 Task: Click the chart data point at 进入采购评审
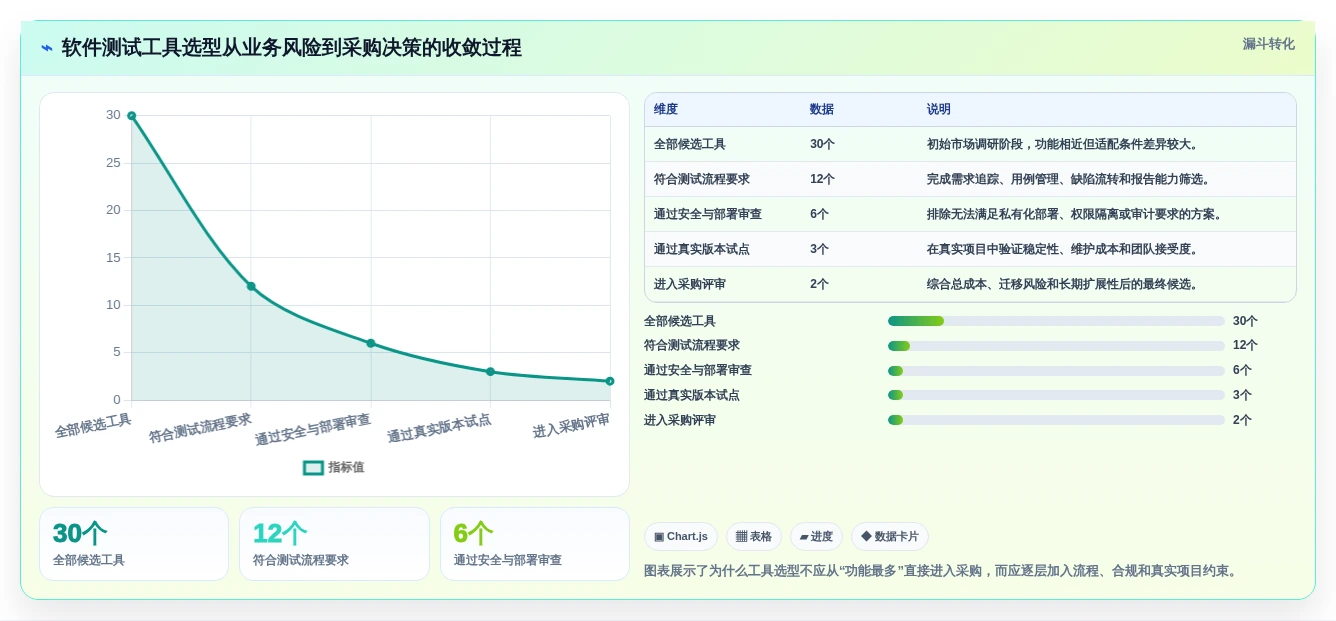point(610,381)
